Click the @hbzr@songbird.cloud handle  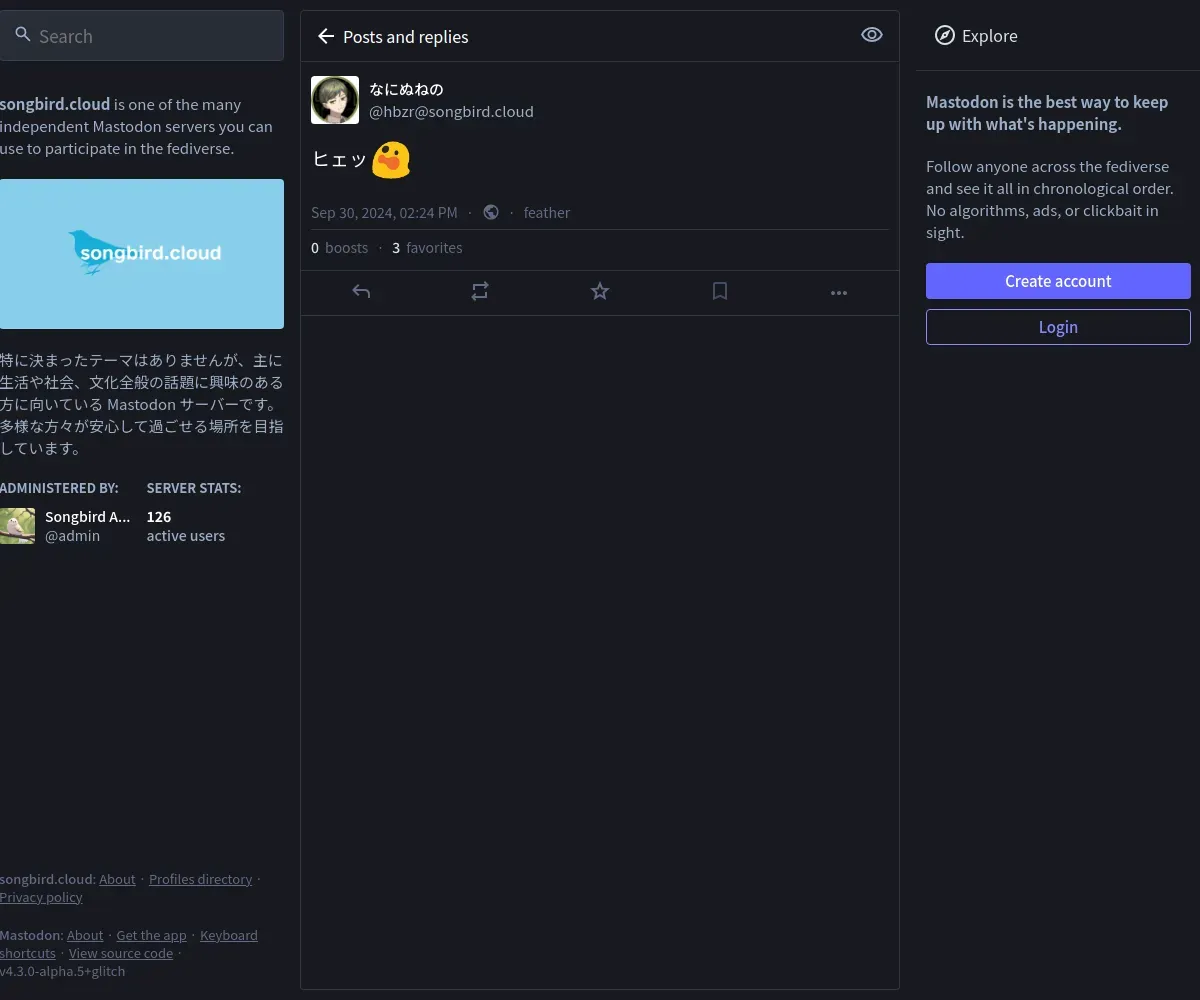452,111
